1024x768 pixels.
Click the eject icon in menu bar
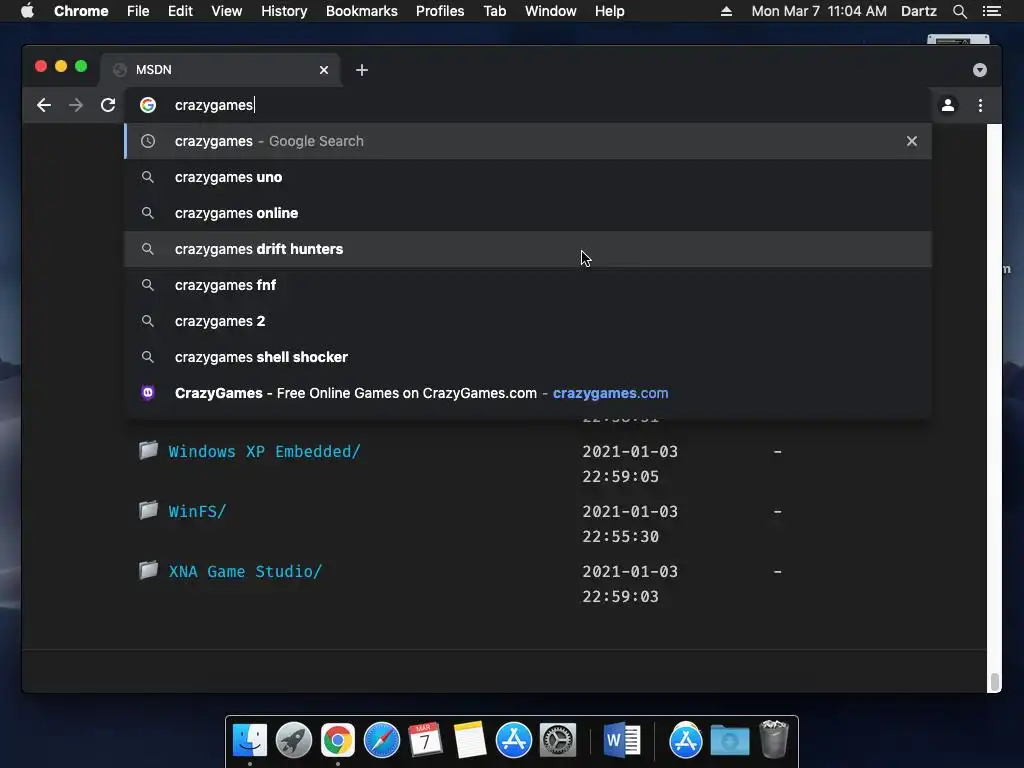(726, 11)
